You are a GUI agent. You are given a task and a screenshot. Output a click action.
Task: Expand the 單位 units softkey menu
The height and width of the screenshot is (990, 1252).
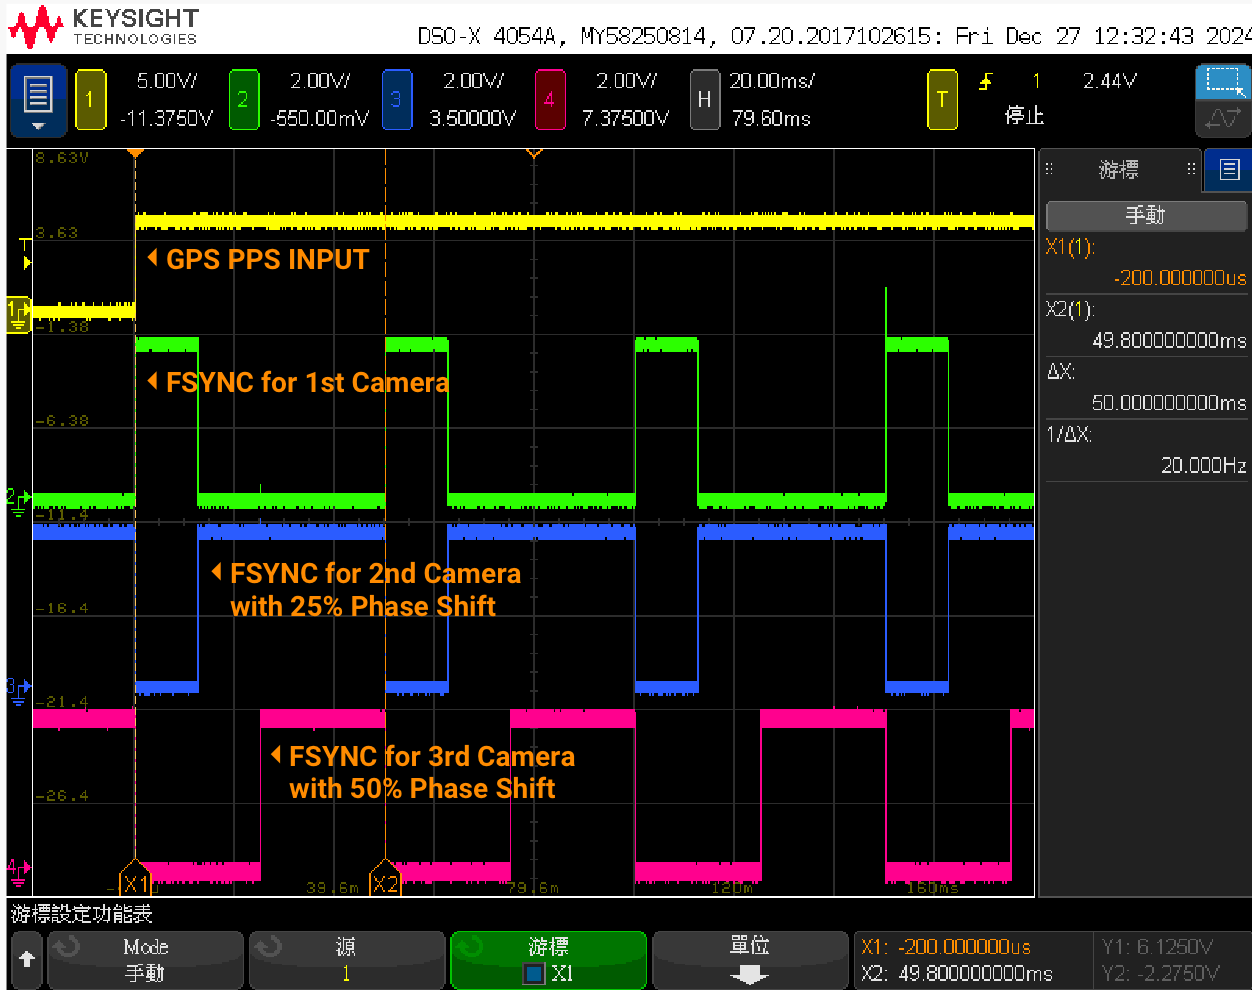point(749,959)
